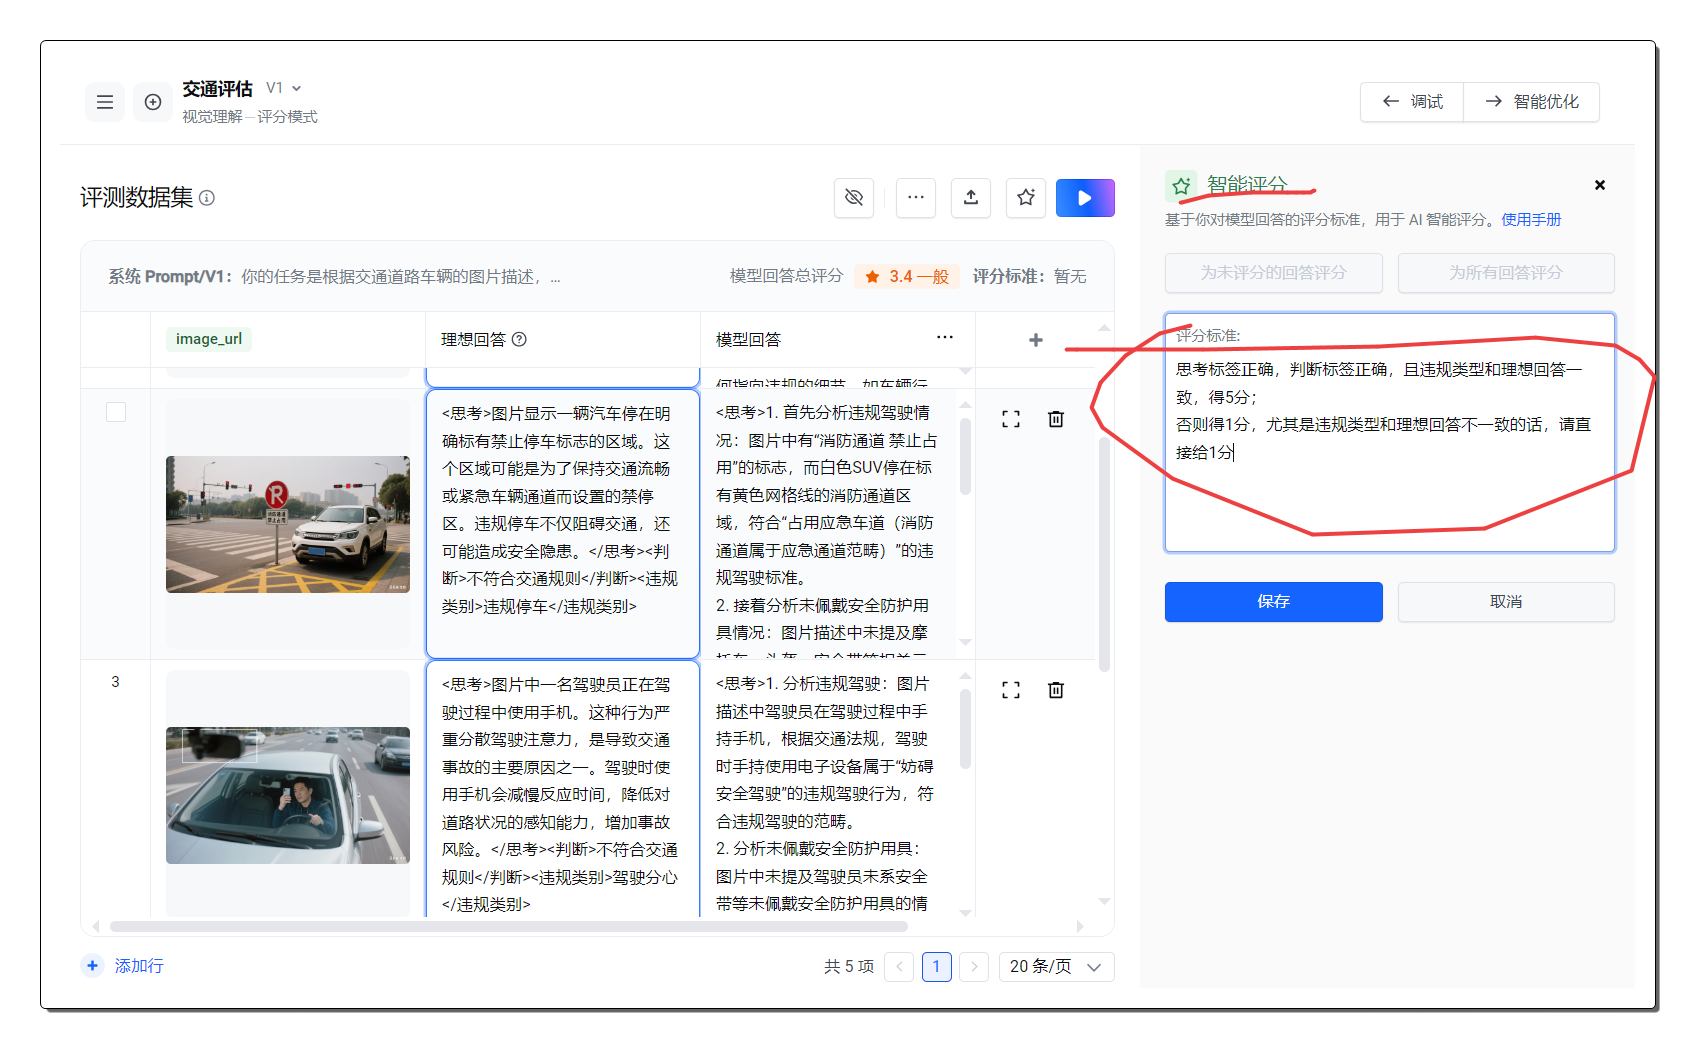Click the ideal answer cell about 驾驶分心

pos(562,790)
